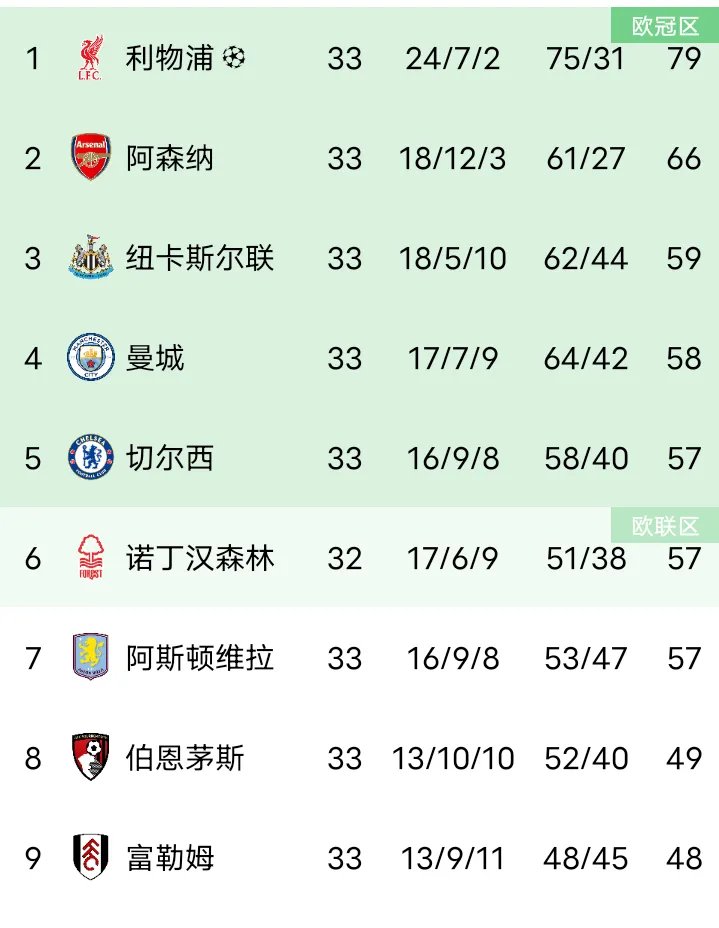Click the Bournemouth club crest

pos(91,756)
